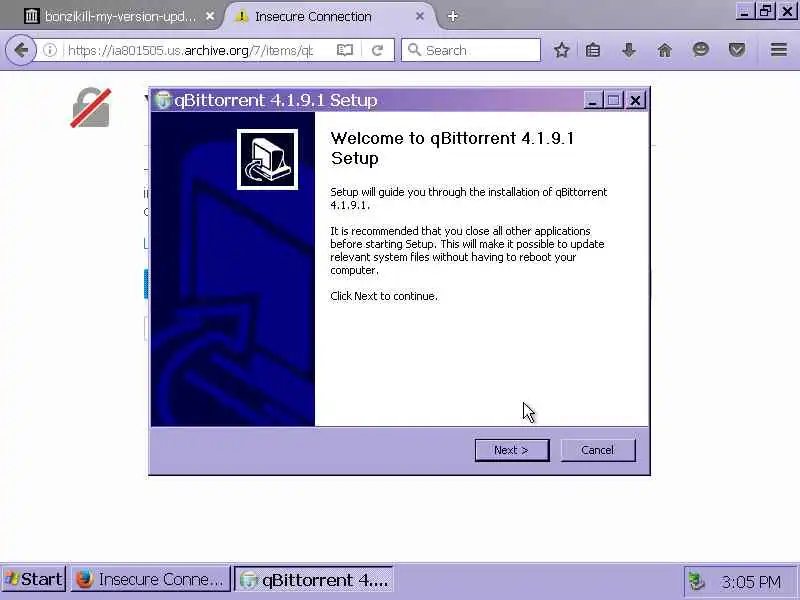Minimize the Firefox window
Image resolution: width=800 pixels, height=600 pixels.
pos(745,11)
